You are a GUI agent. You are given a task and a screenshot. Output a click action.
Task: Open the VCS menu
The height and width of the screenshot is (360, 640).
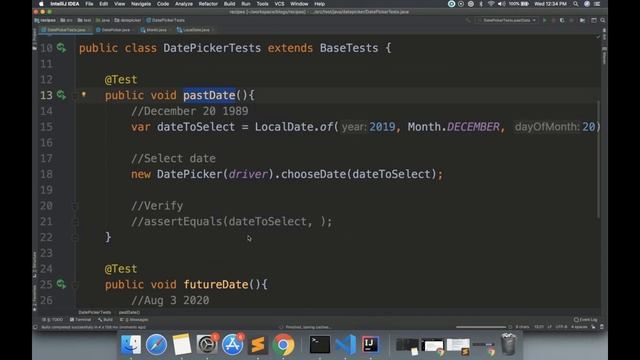(279, 4)
